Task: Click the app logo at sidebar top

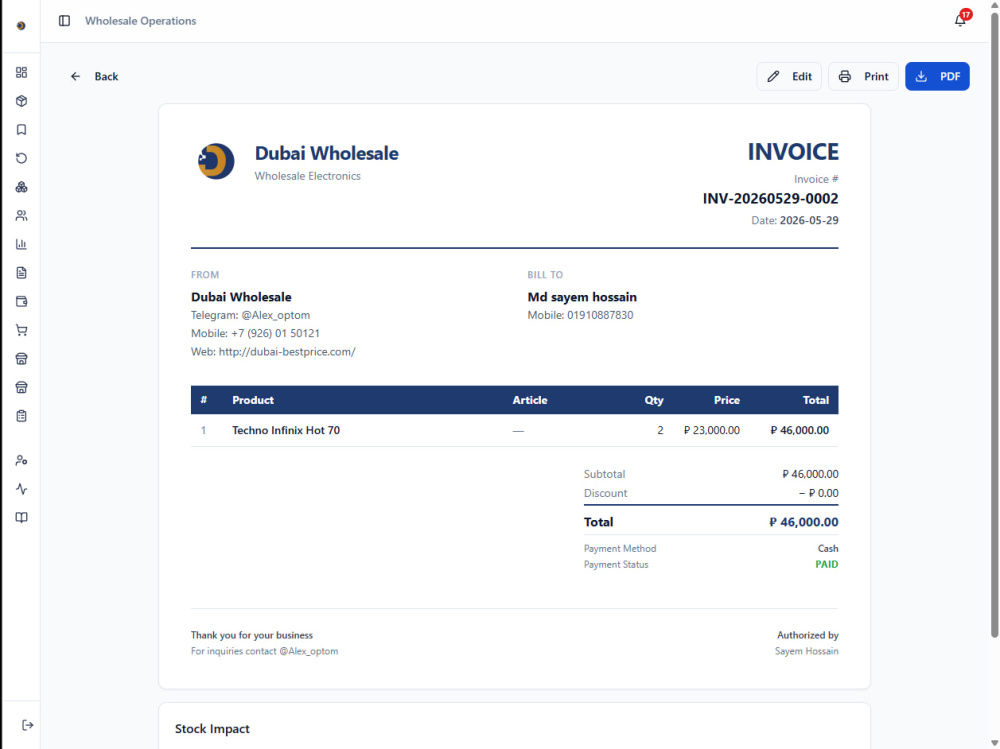Action: [x=21, y=26]
